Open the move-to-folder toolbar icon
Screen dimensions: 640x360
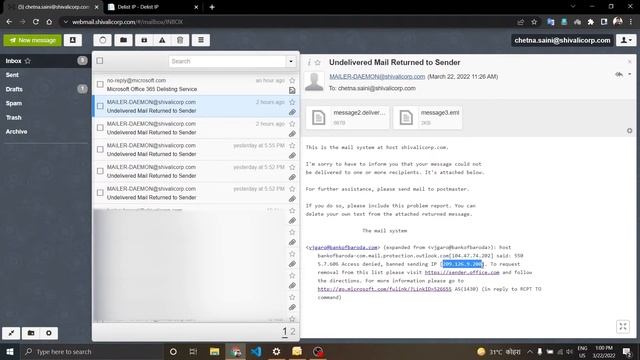pos(123,40)
